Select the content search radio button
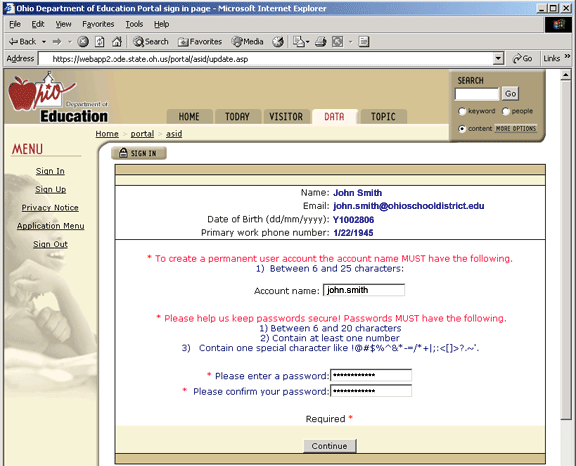The height and width of the screenshot is (466, 576). click(x=462, y=129)
